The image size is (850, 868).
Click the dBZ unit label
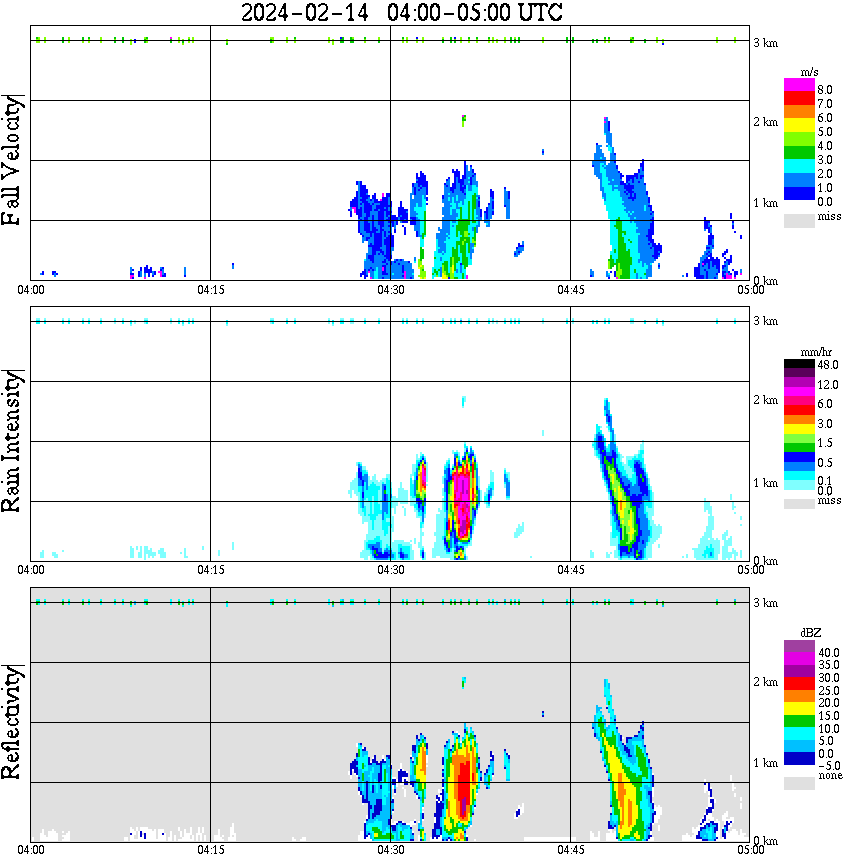811,633
